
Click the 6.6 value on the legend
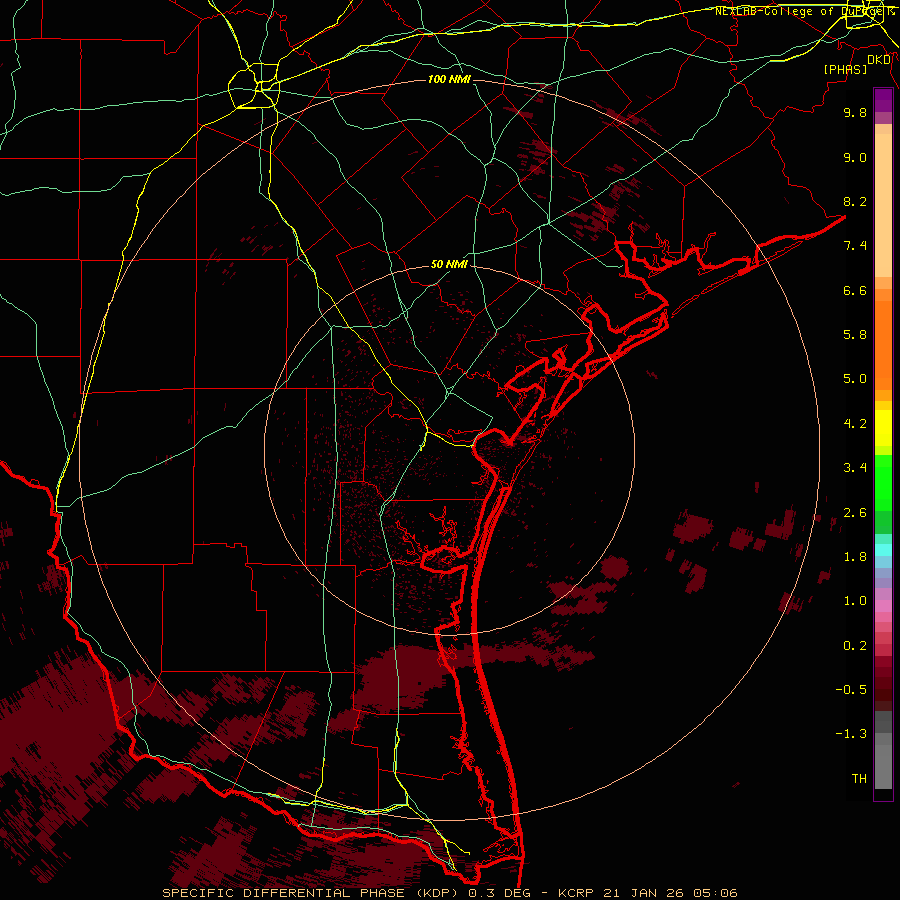tap(855, 290)
